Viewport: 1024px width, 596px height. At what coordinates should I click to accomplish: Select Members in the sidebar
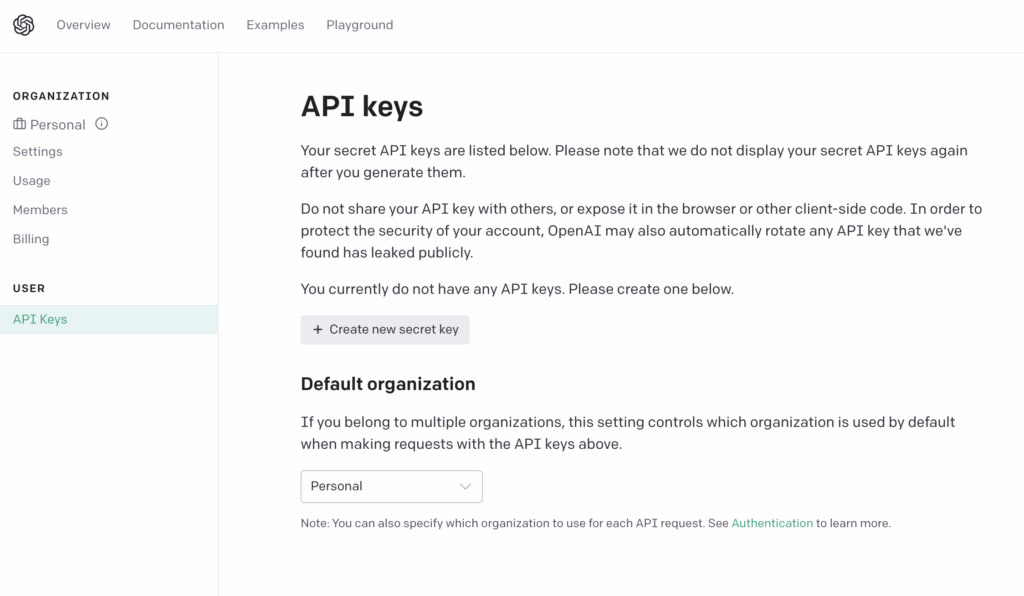40,210
